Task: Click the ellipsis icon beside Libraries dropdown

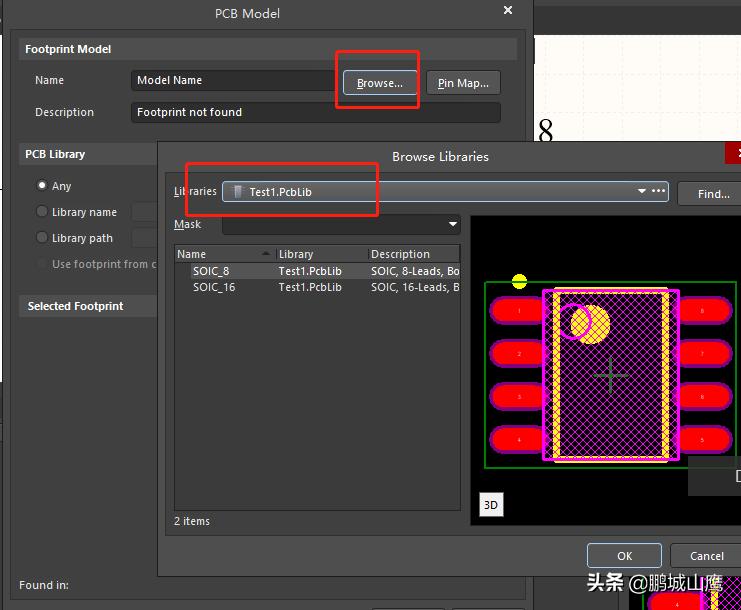Action: click(x=658, y=191)
